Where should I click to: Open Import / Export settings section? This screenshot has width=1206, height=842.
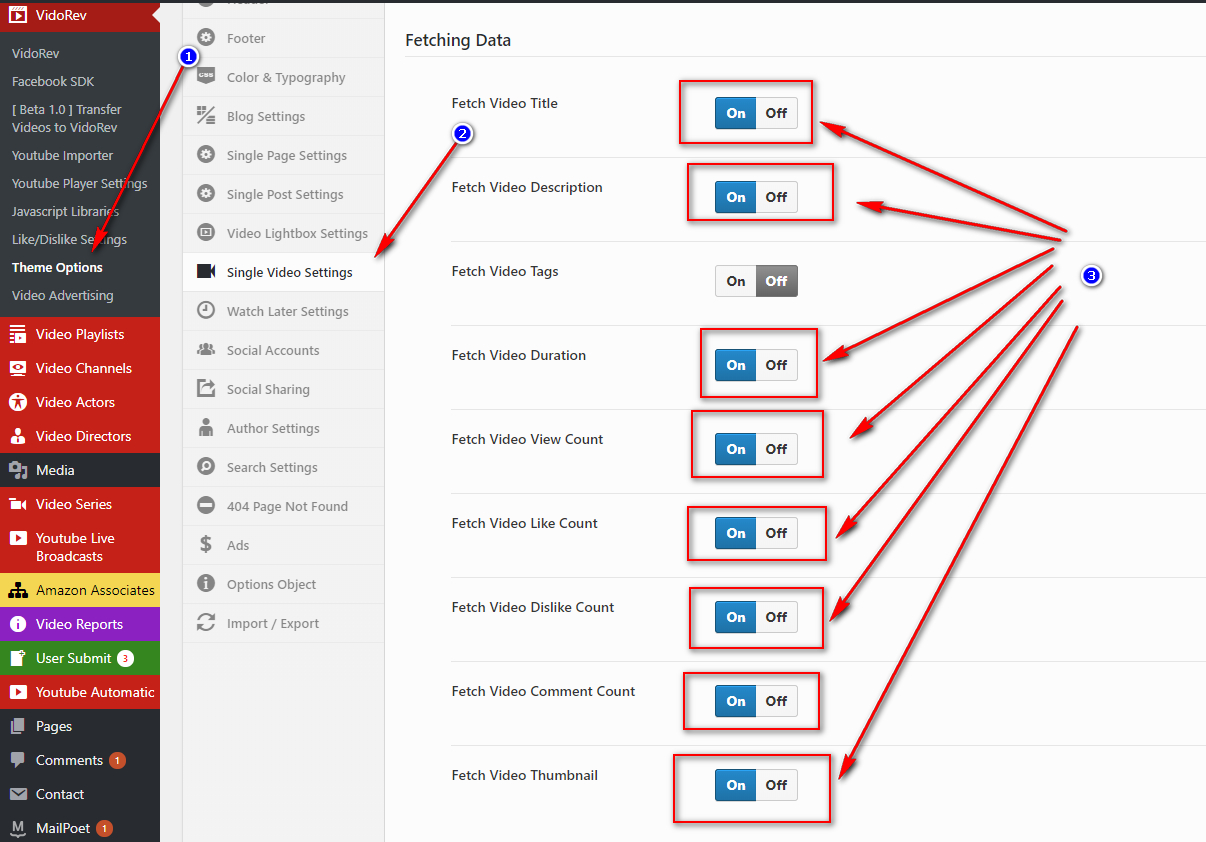tap(272, 623)
